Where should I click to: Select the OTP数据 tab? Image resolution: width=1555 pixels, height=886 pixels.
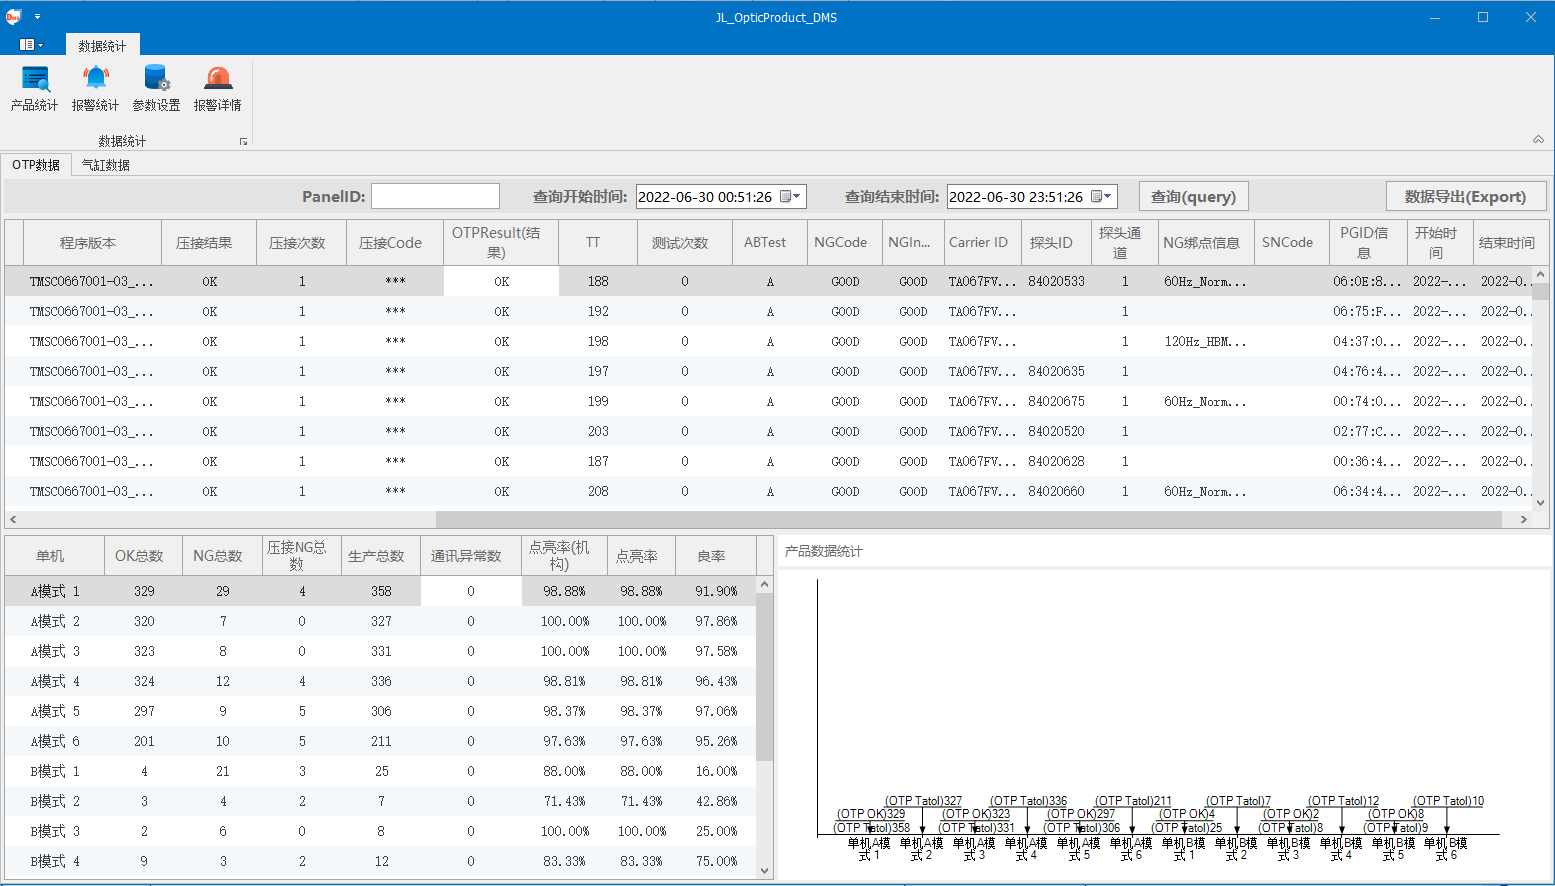(x=36, y=165)
